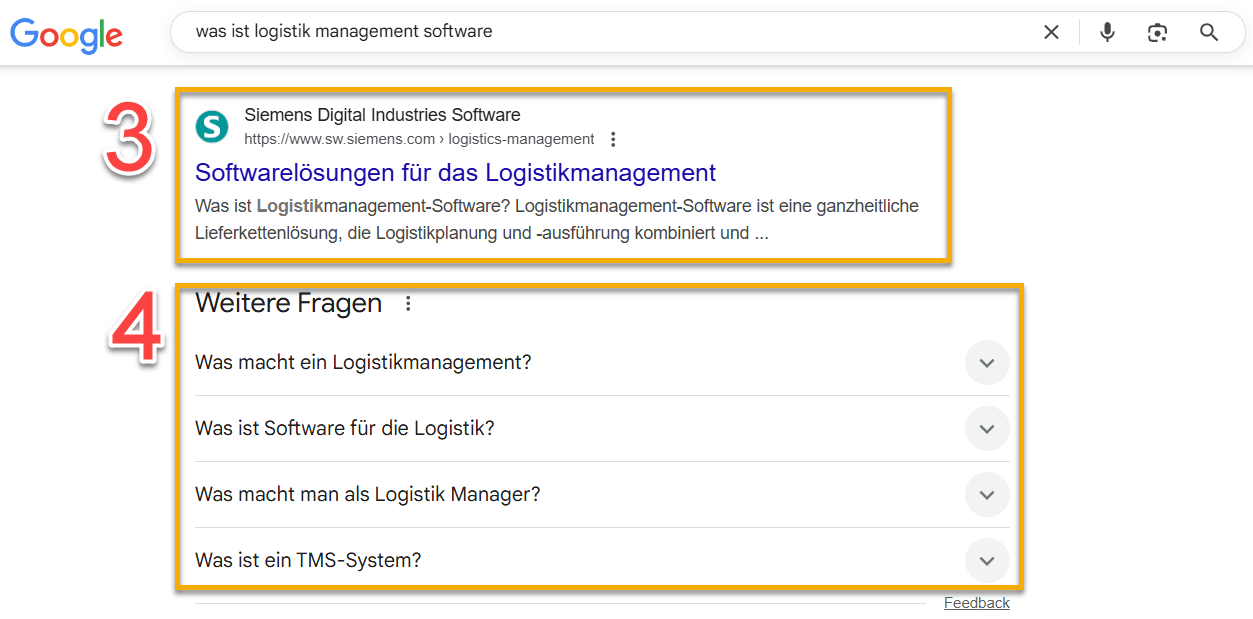The width and height of the screenshot is (1253, 619).
Task: Clear the search query with the X icon
Action: [1051, 32]
